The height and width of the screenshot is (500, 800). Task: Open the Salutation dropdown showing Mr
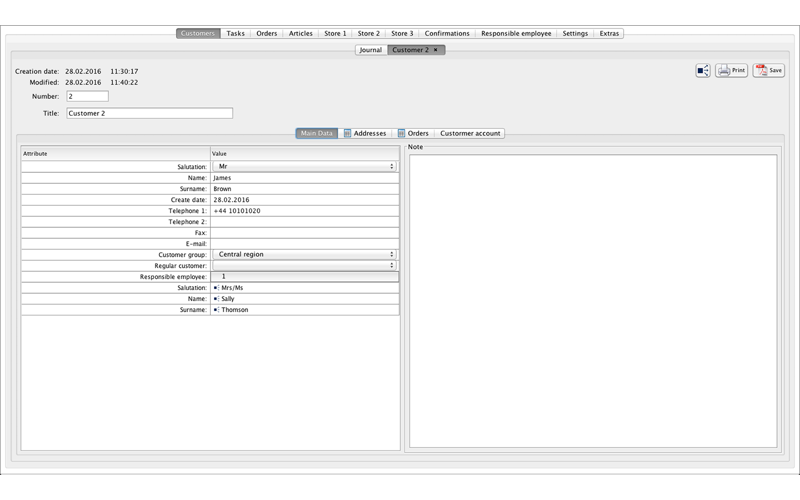click(305, 166)
